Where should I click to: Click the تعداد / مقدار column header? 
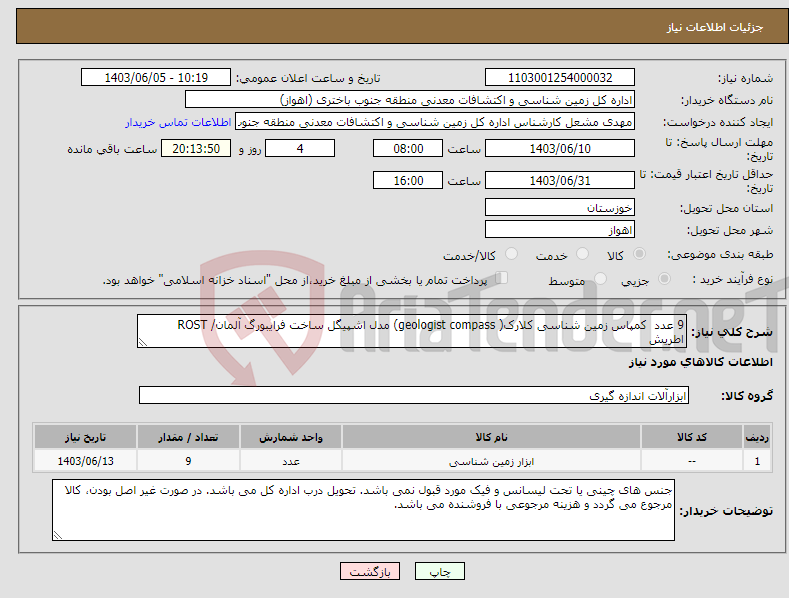pyautogui.click(x=188, y=437)
